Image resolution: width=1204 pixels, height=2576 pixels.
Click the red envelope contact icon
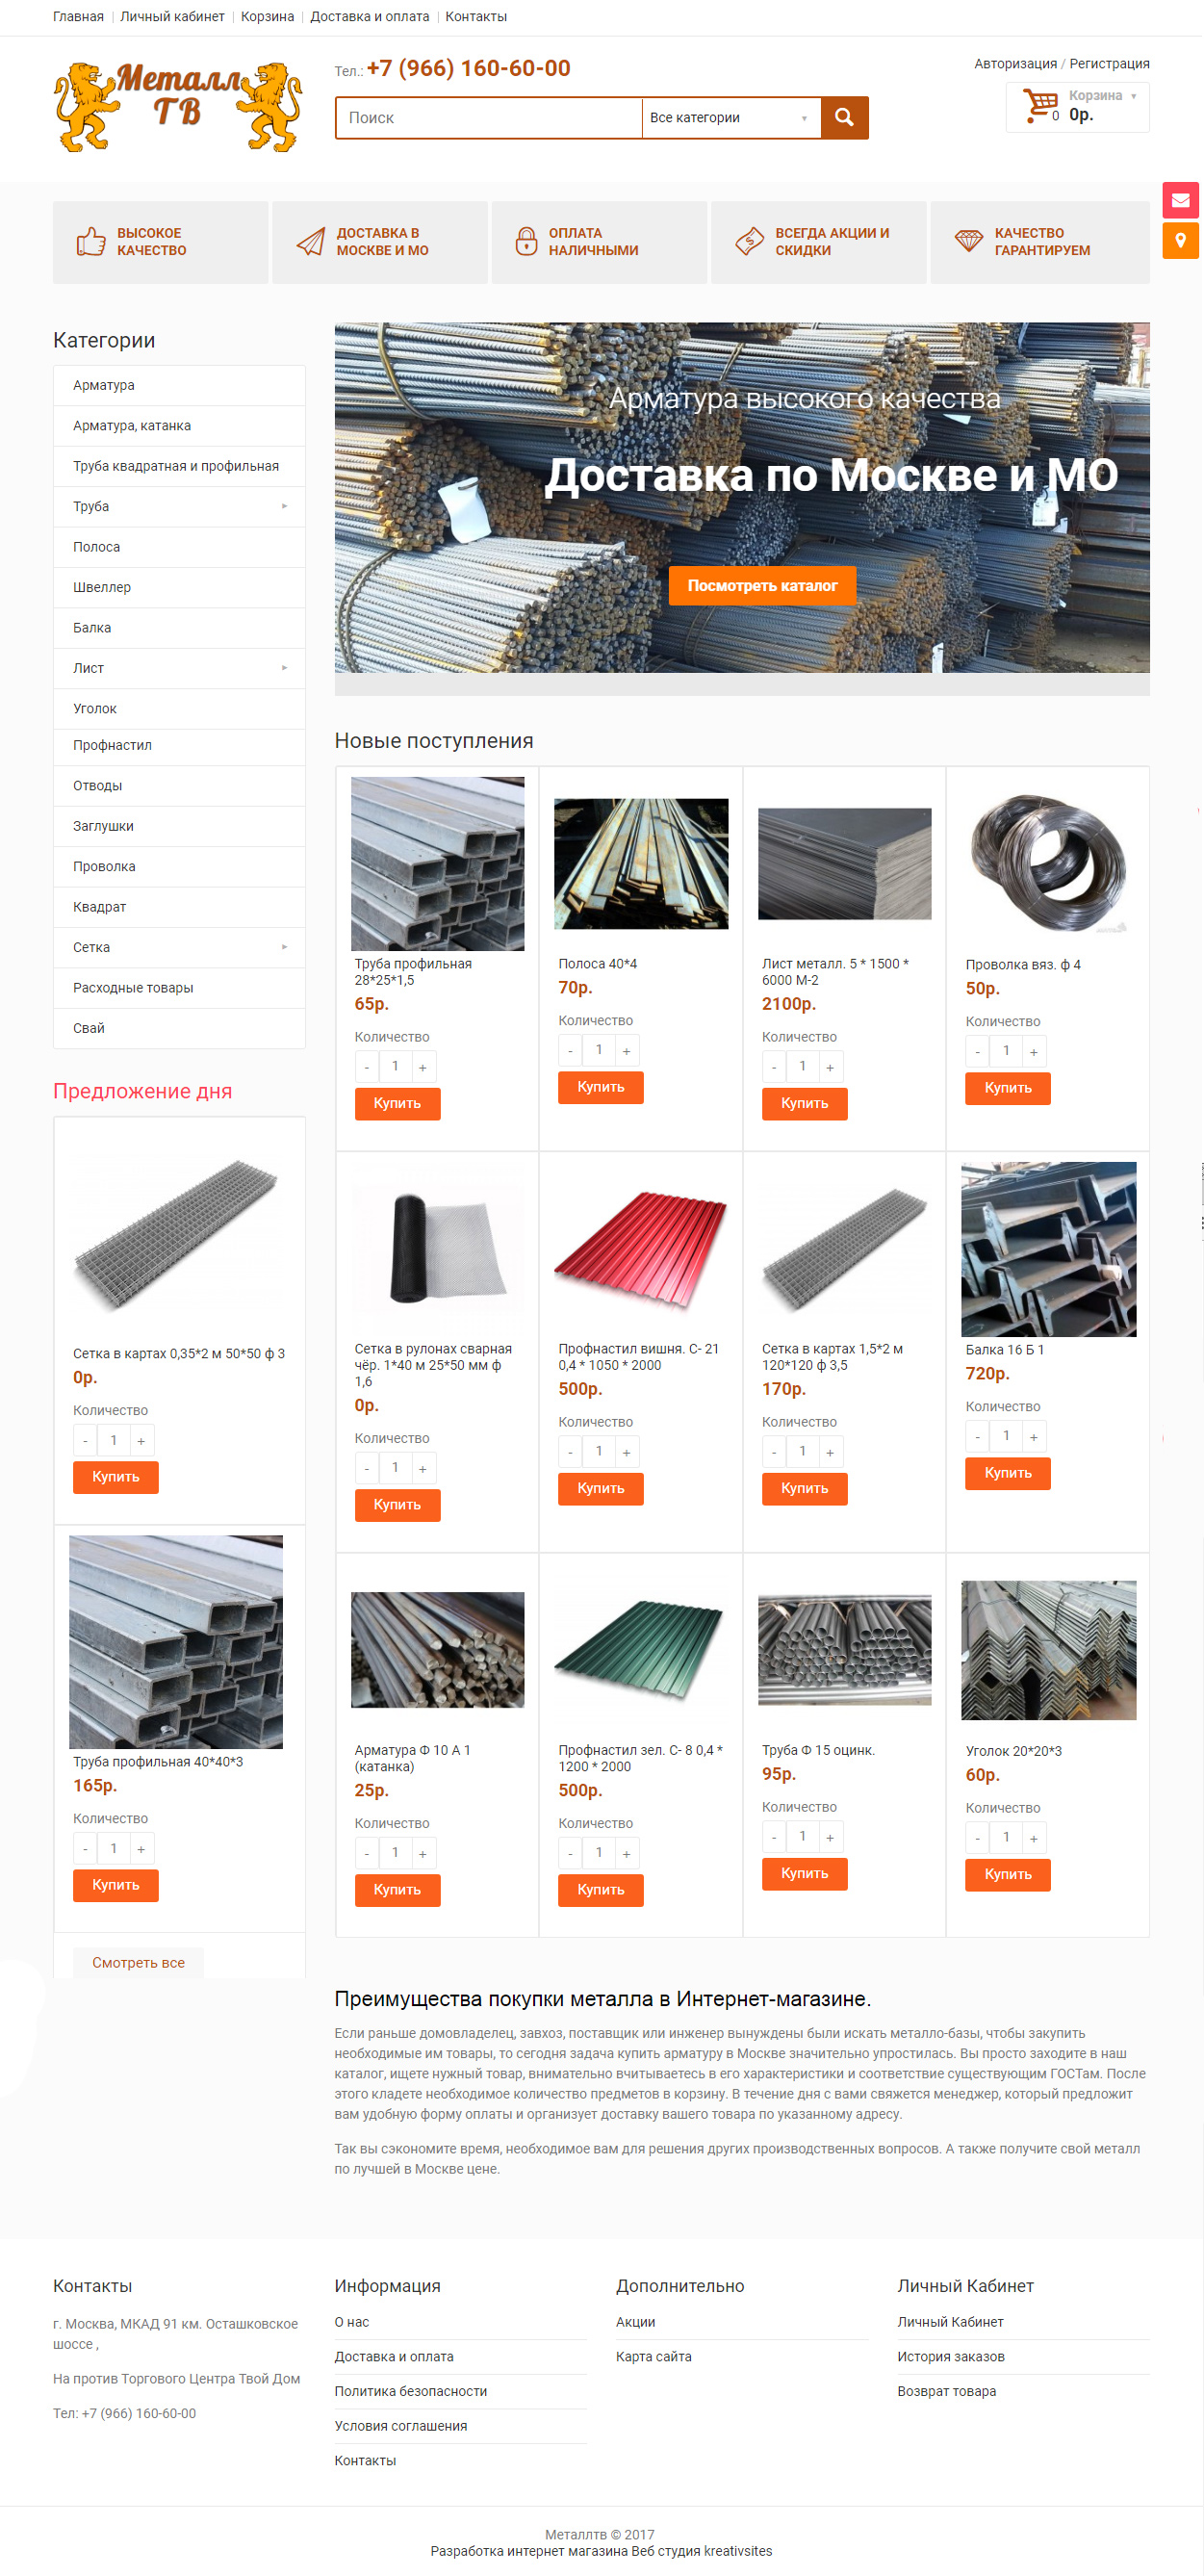click(x=1180, y=200)
